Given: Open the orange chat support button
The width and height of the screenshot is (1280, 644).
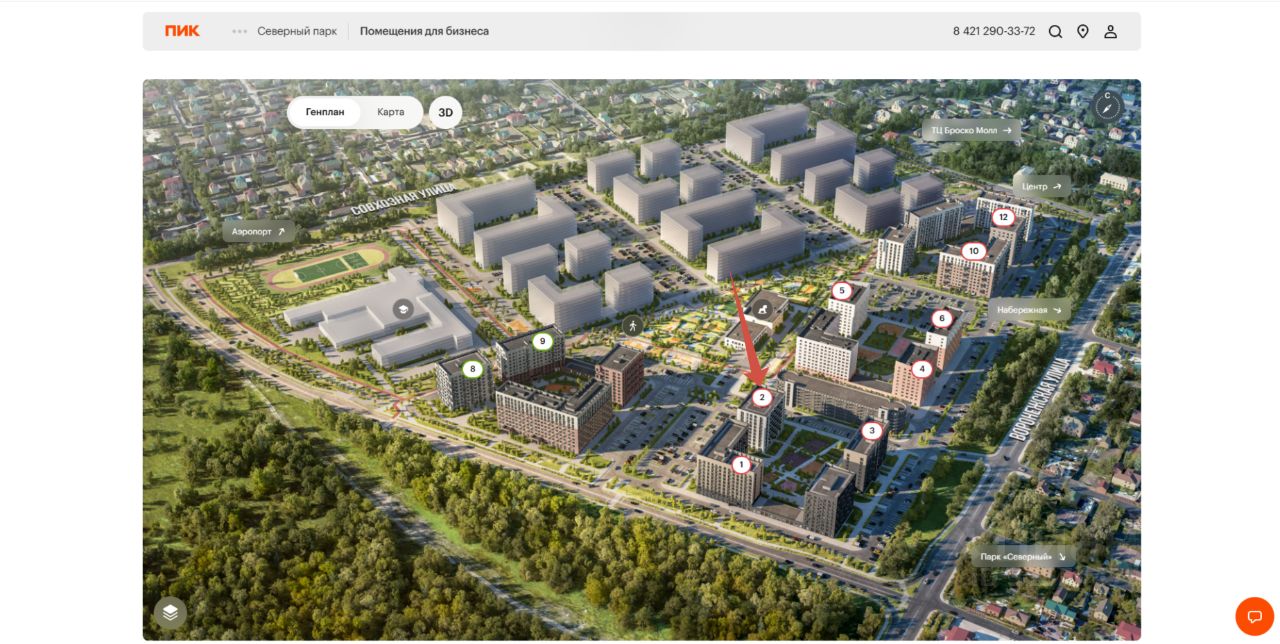Looking at the screenshot, I should click(1254, 616).
